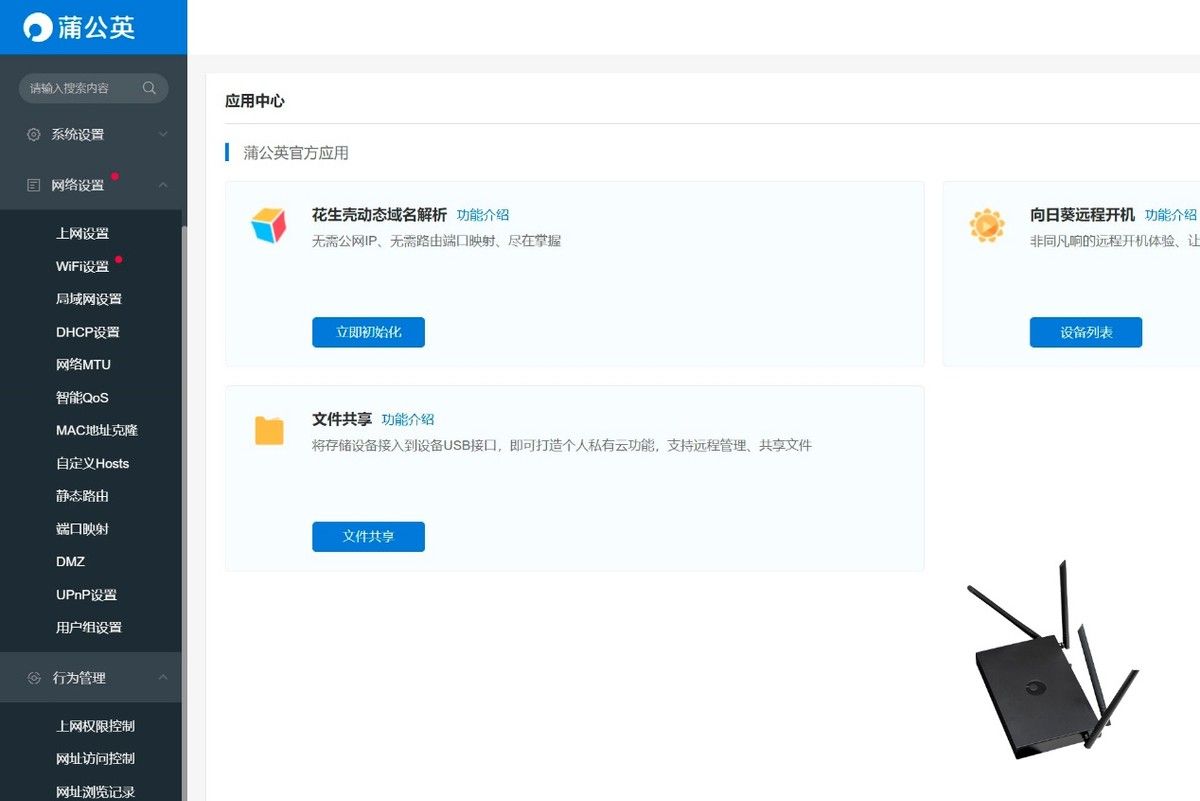Open the 文件共享 yellow folder icon
Viewport: 1200px width, 801px height.
tap(269, 431)
